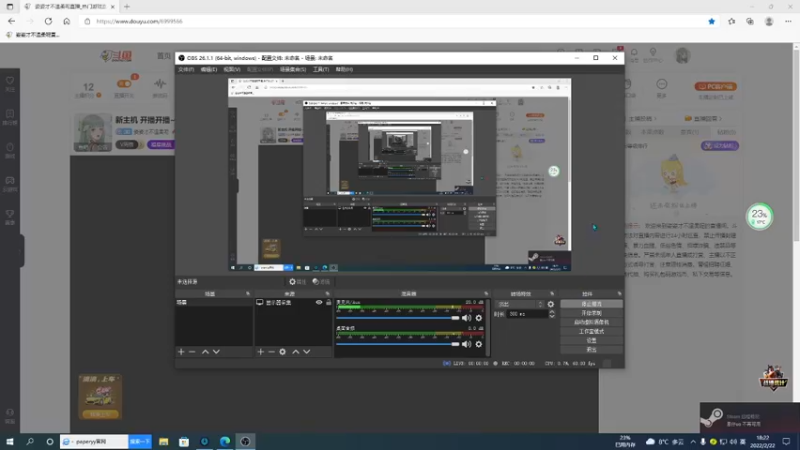Open source properties gear in sources toolbar
Image resolution: width=800 pixels, height=450 pixels.
click(x=283, y=352)
